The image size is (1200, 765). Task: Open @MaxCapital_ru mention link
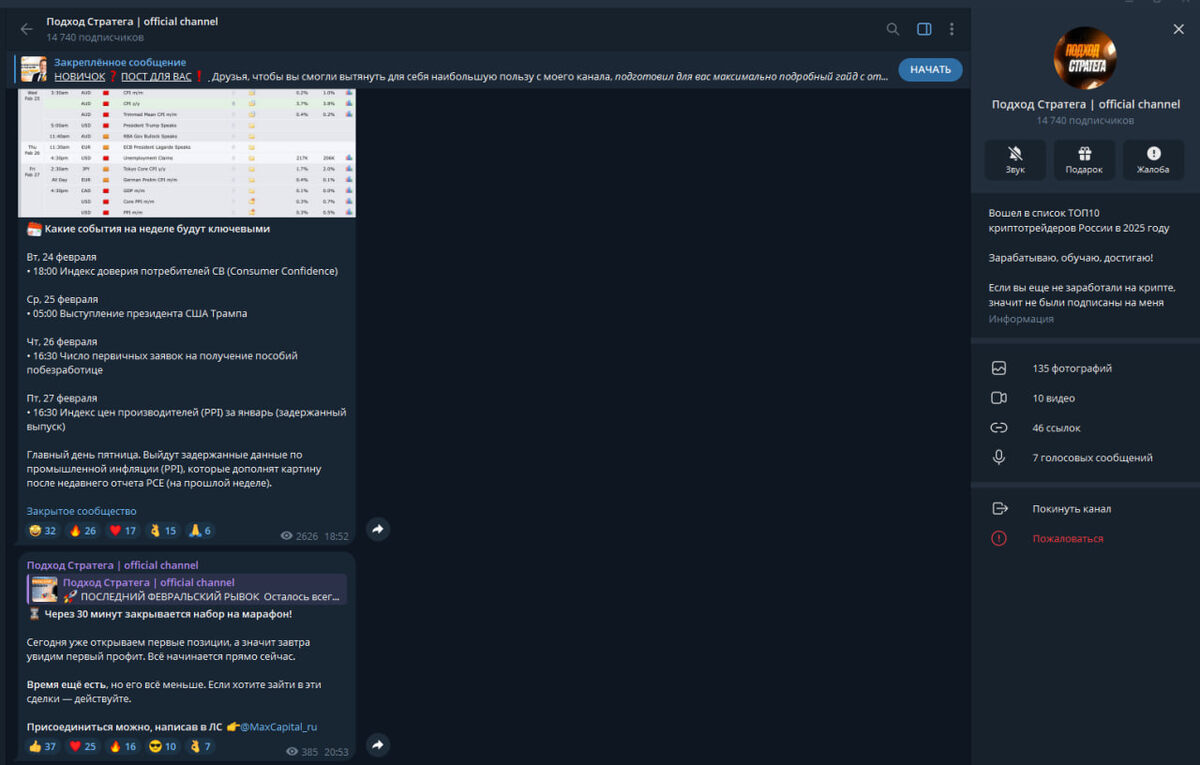(278, 727)
